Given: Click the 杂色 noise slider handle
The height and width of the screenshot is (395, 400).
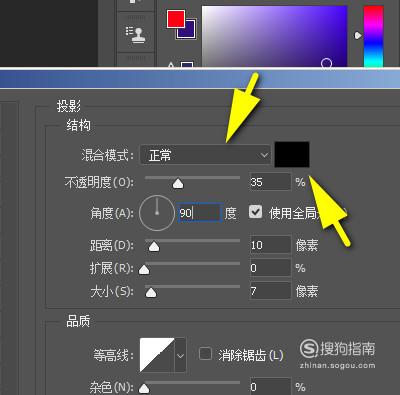Looking at the screenshot, I should coord(144,388).
